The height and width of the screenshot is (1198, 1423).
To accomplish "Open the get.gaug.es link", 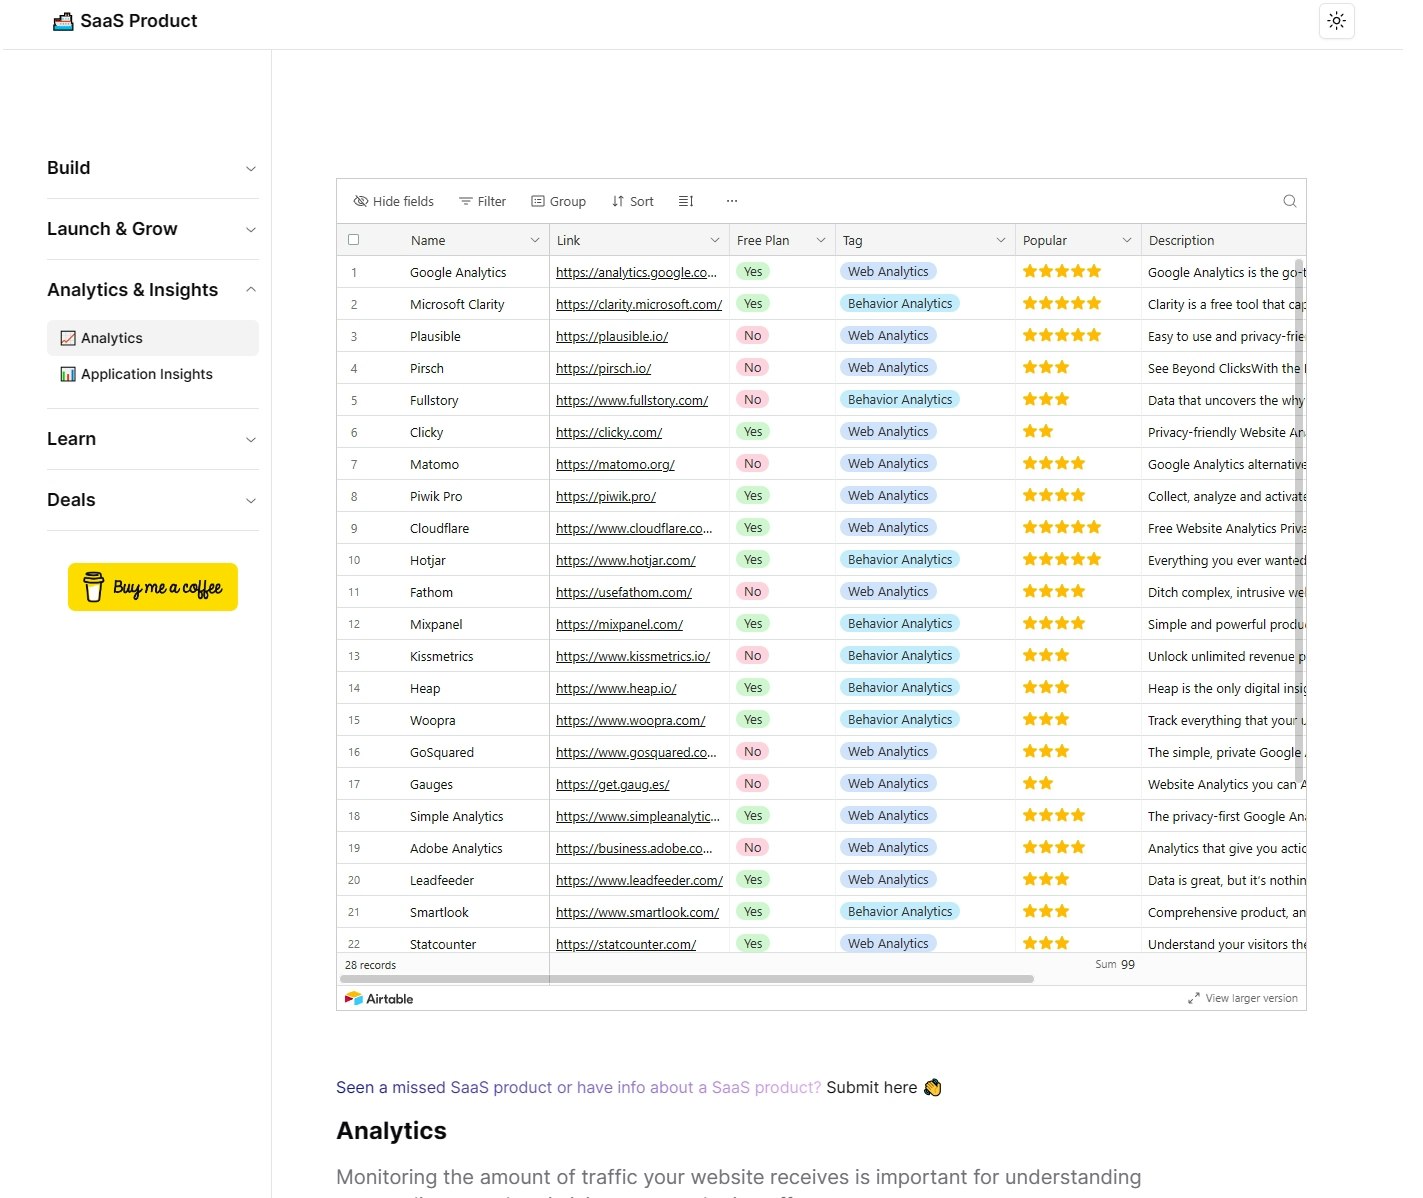I will pyautogui.click(x=613, y=784).
